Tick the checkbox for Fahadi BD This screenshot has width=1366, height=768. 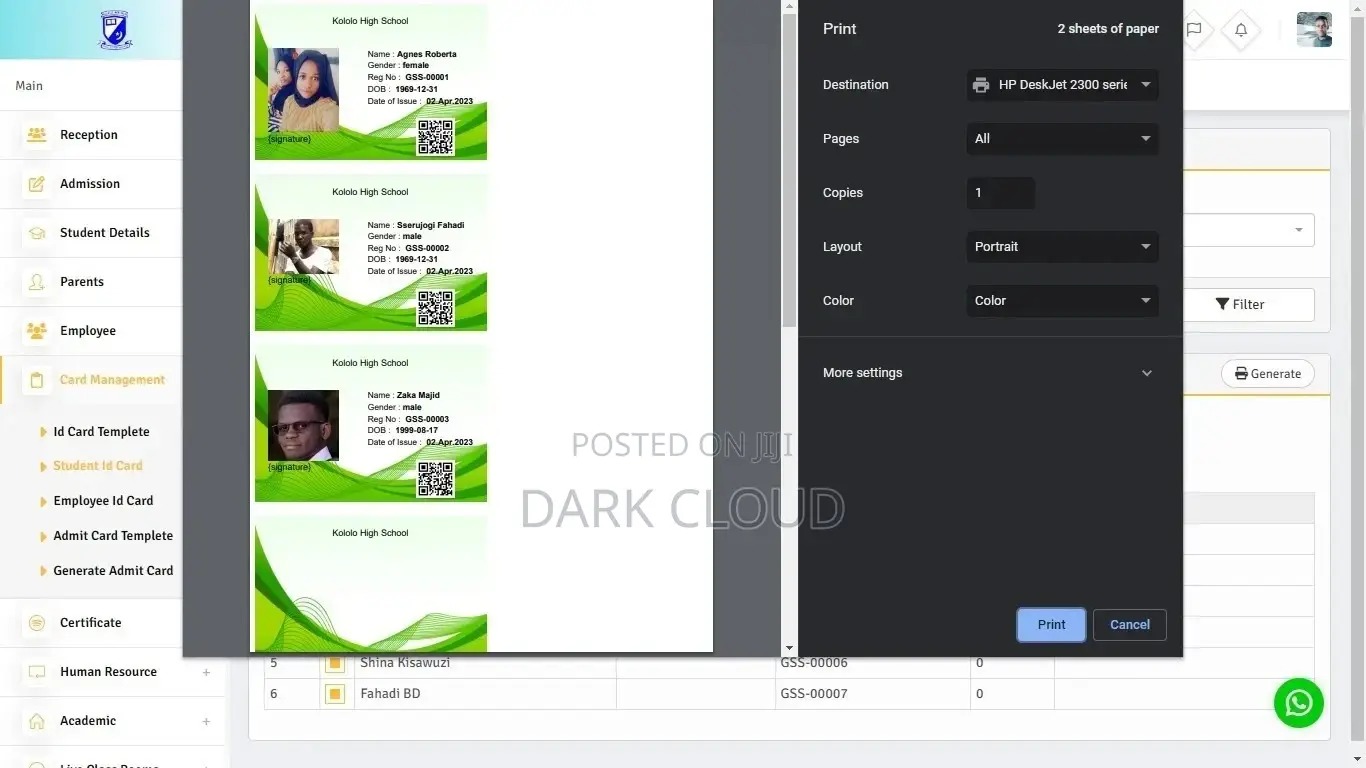tap(334, 694)
